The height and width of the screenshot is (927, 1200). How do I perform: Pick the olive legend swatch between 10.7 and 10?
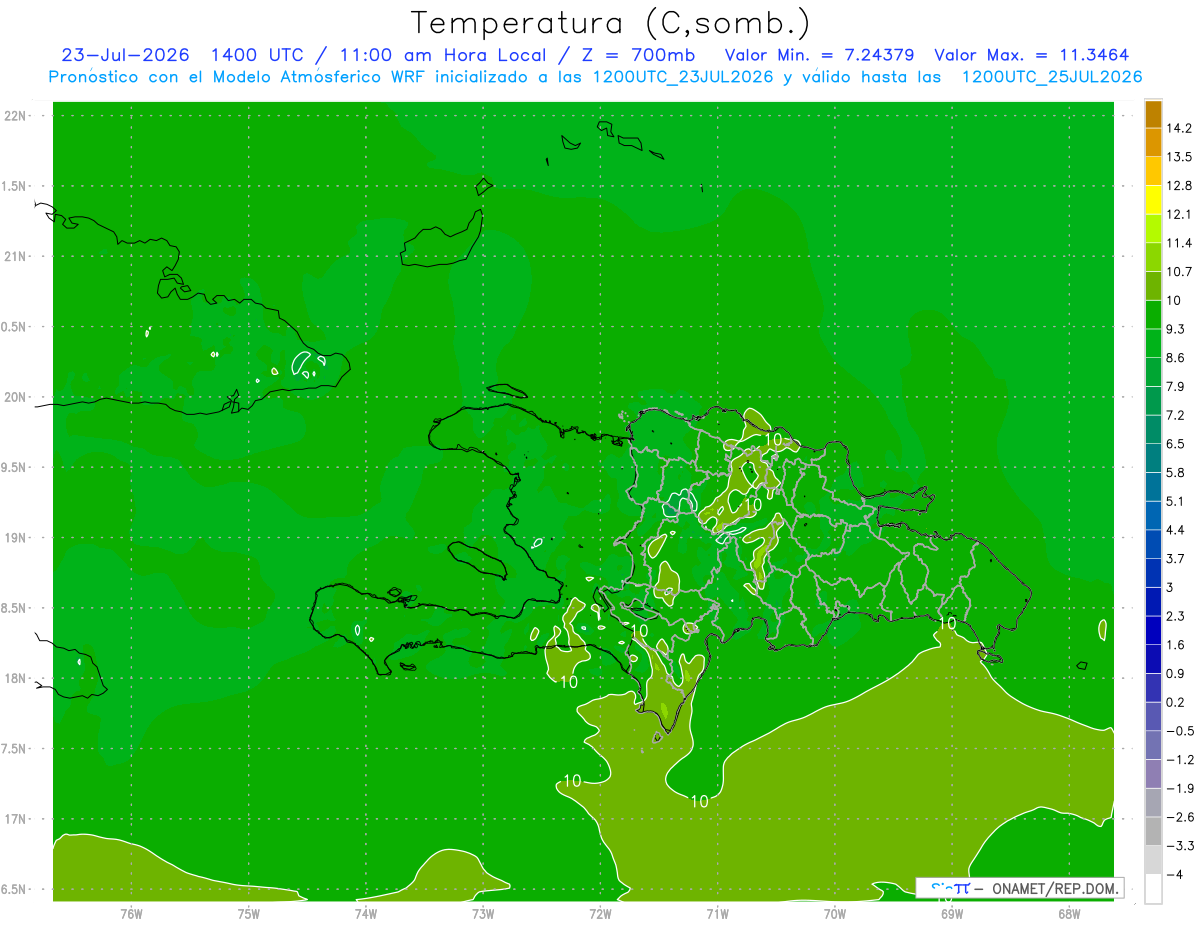pos(1153,286)
